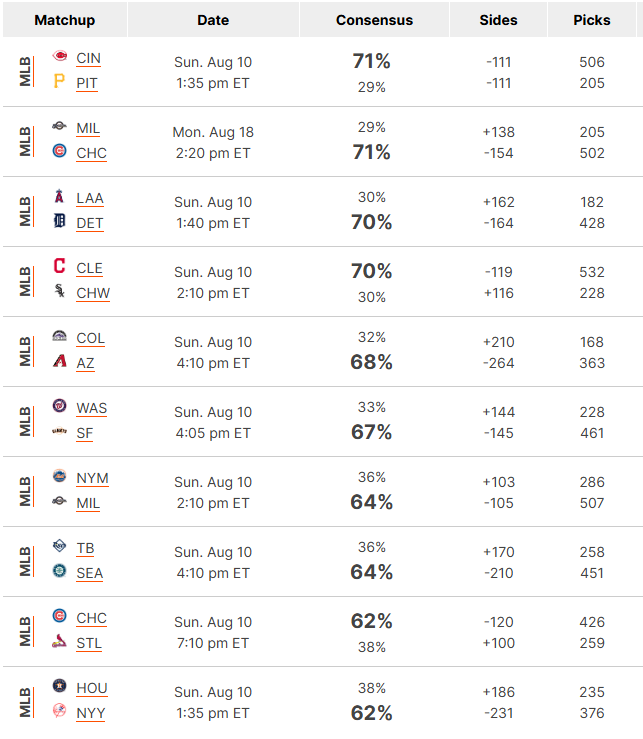The width and height of the screenshot is (643, 739).
Task: Open the TB team link
Action: tap(85, 548)
